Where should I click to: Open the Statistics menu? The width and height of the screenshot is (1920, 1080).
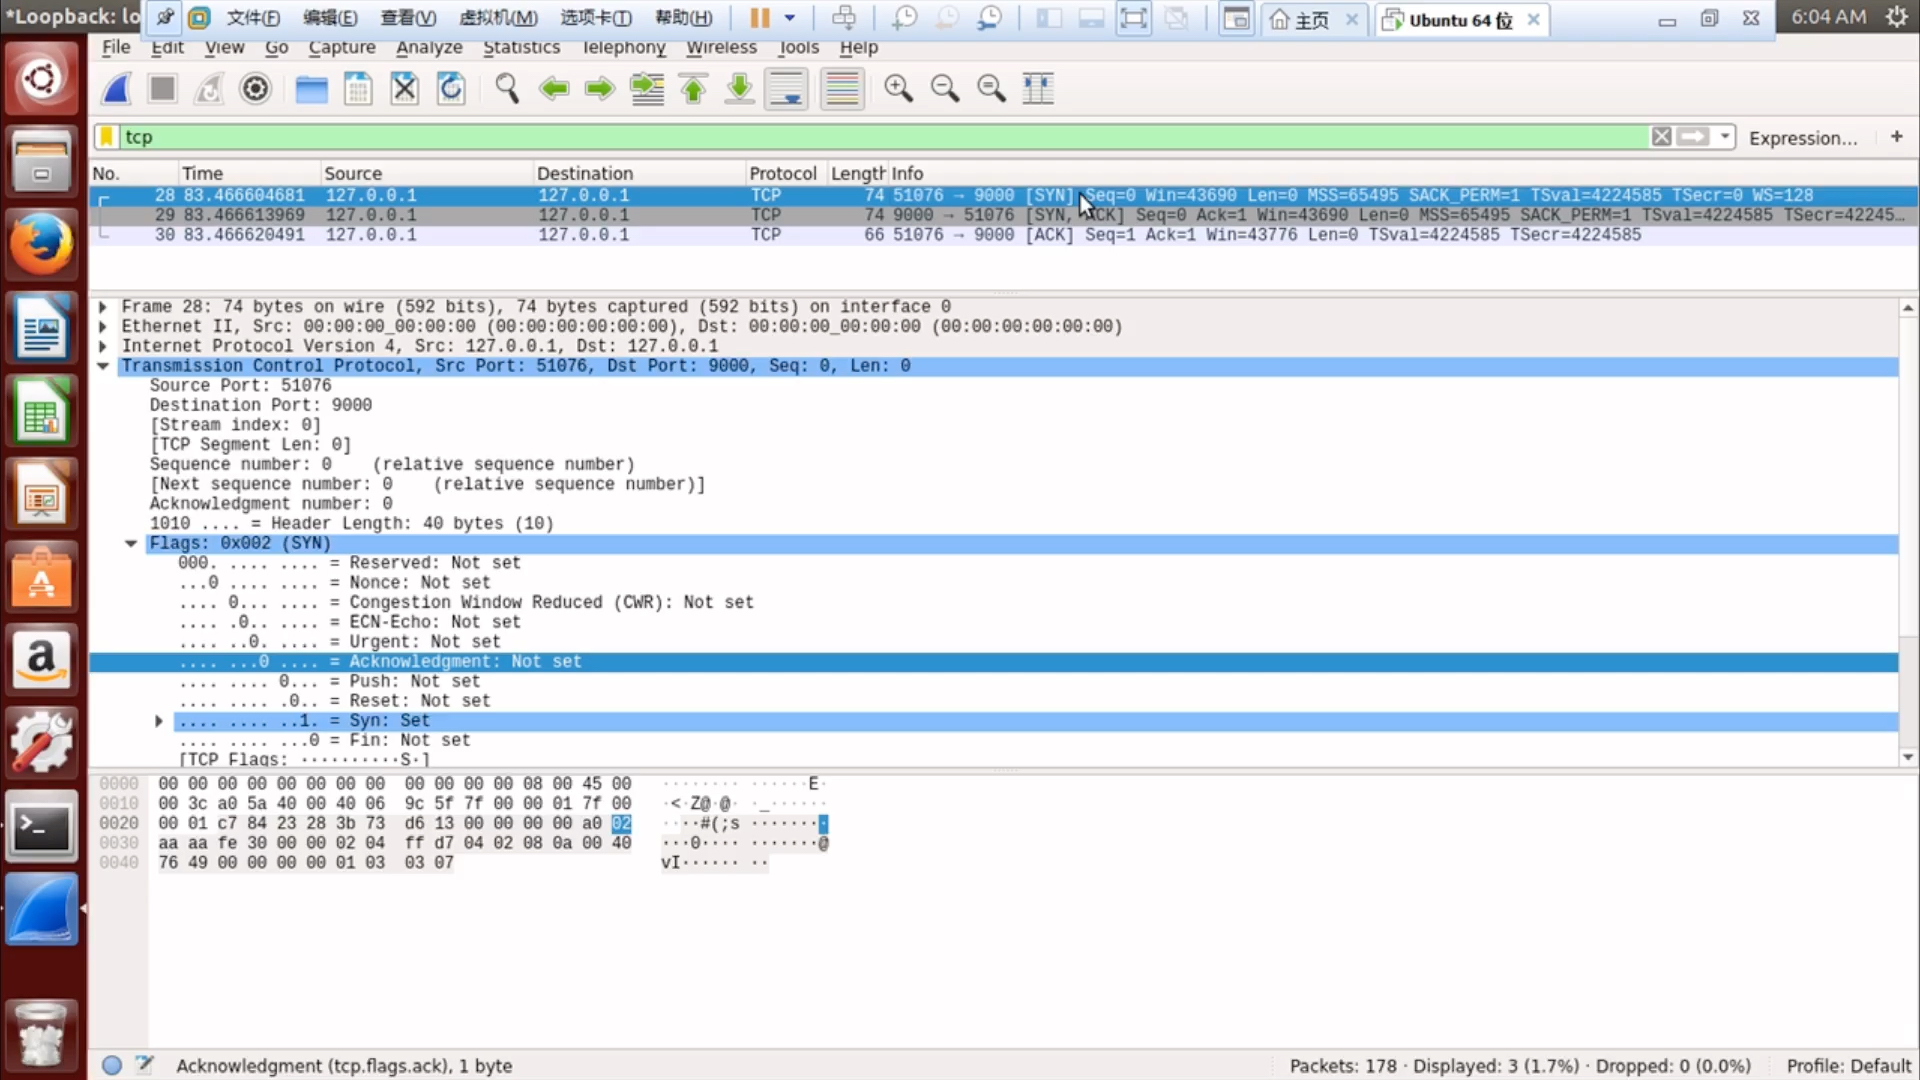[x=521, y=47]
